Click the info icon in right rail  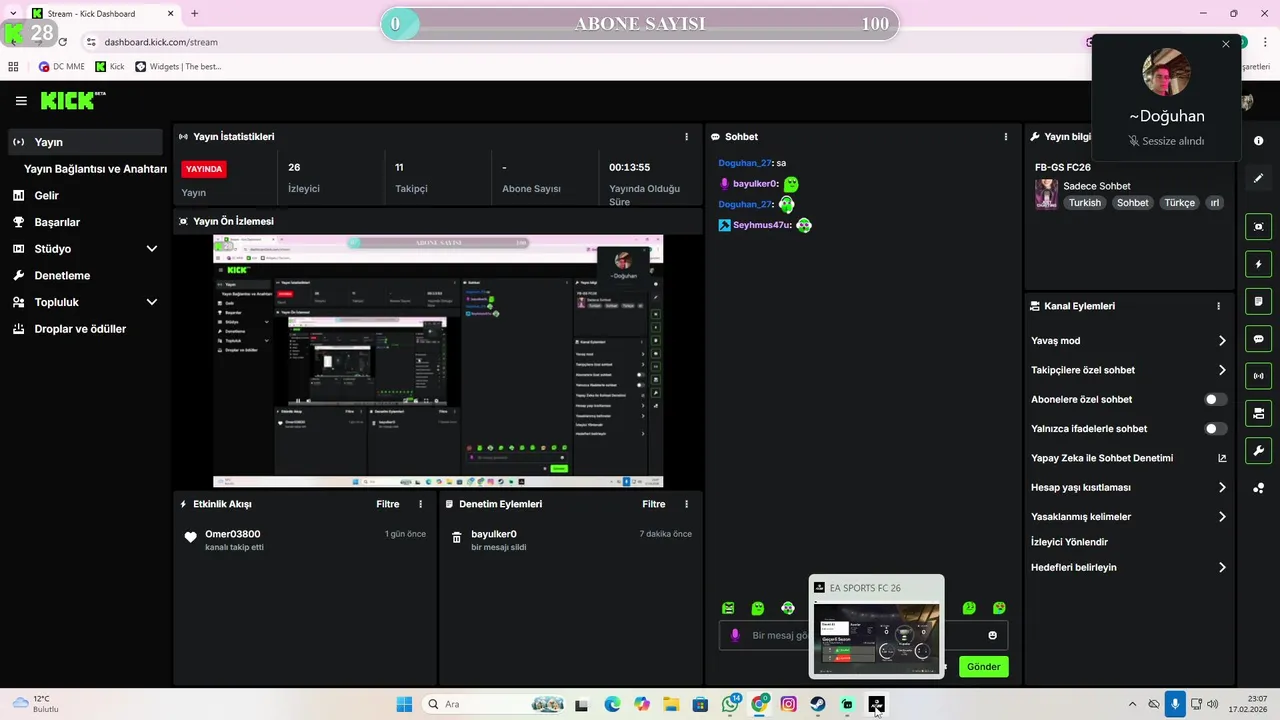coord(1258,141)
